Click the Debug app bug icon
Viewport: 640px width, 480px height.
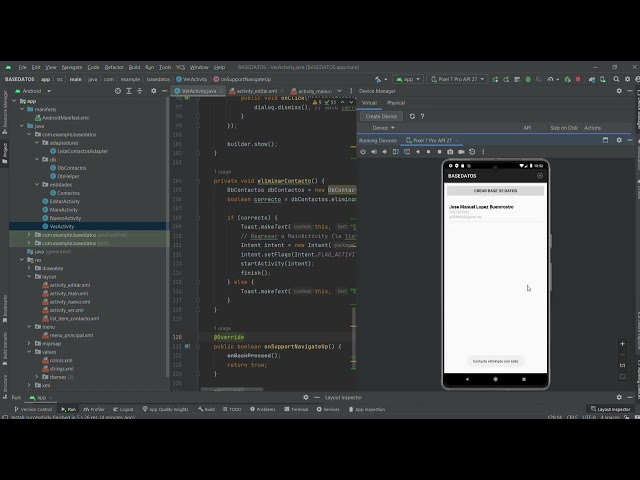pyautogui.click(x=528, y=79)
